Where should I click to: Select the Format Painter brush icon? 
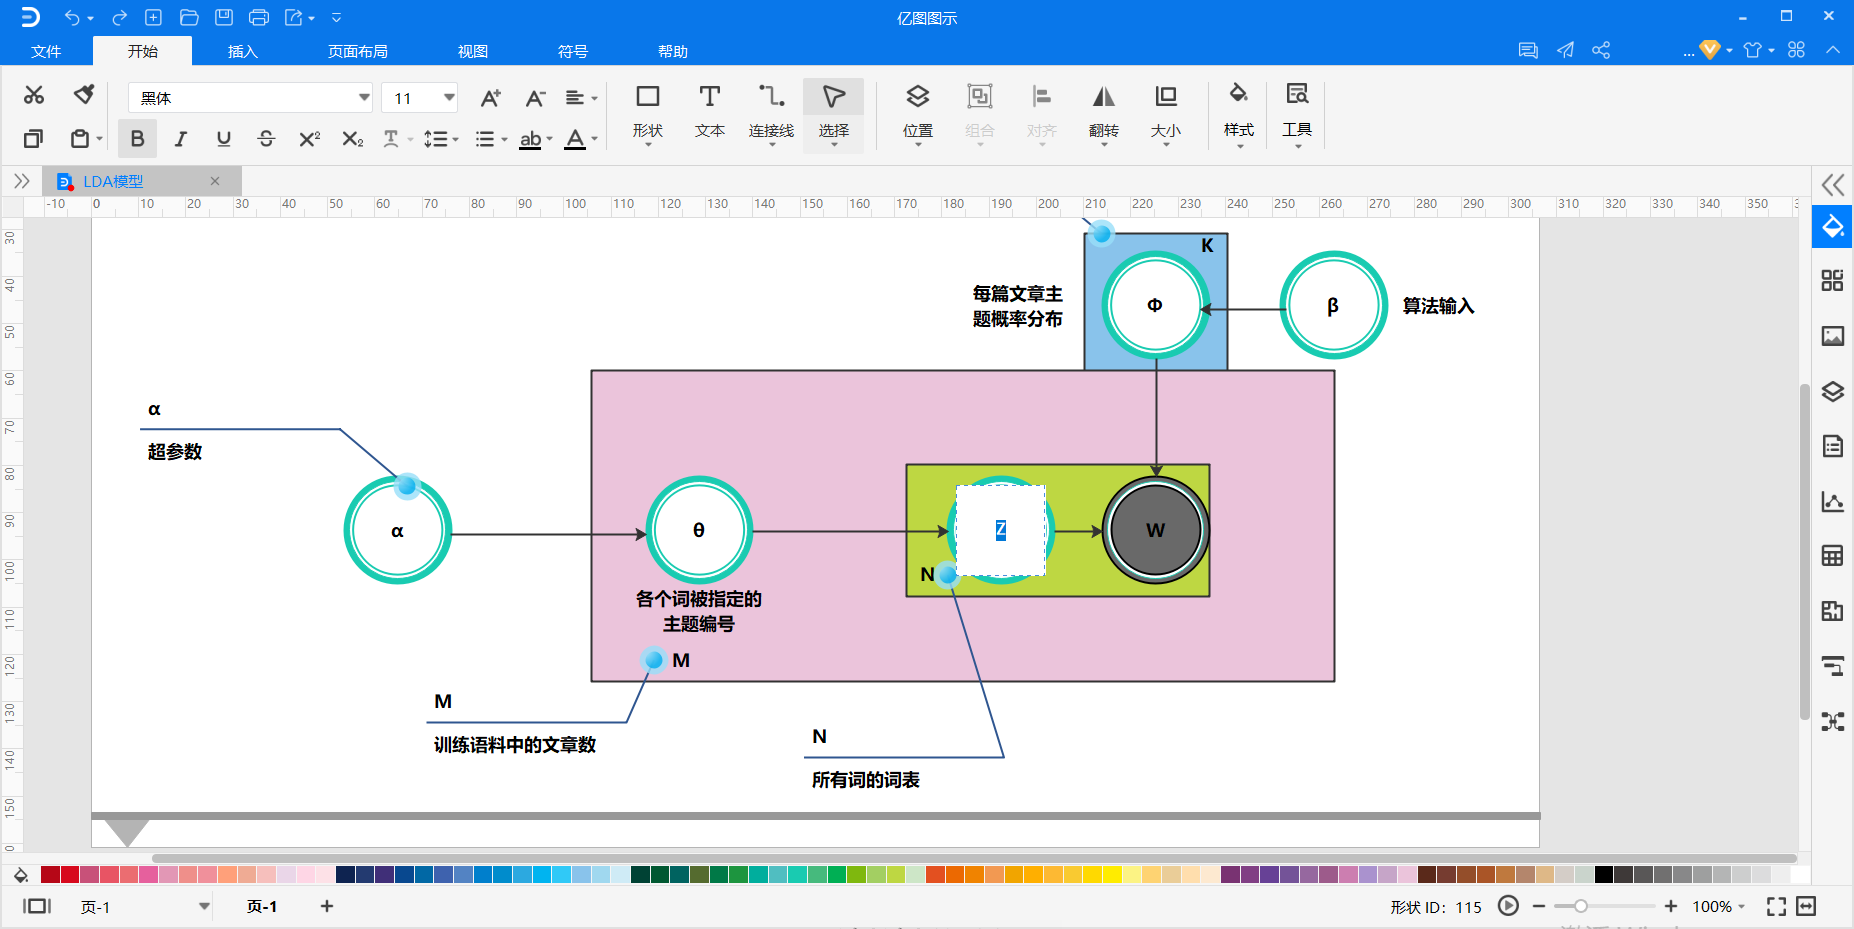point(84,95)
